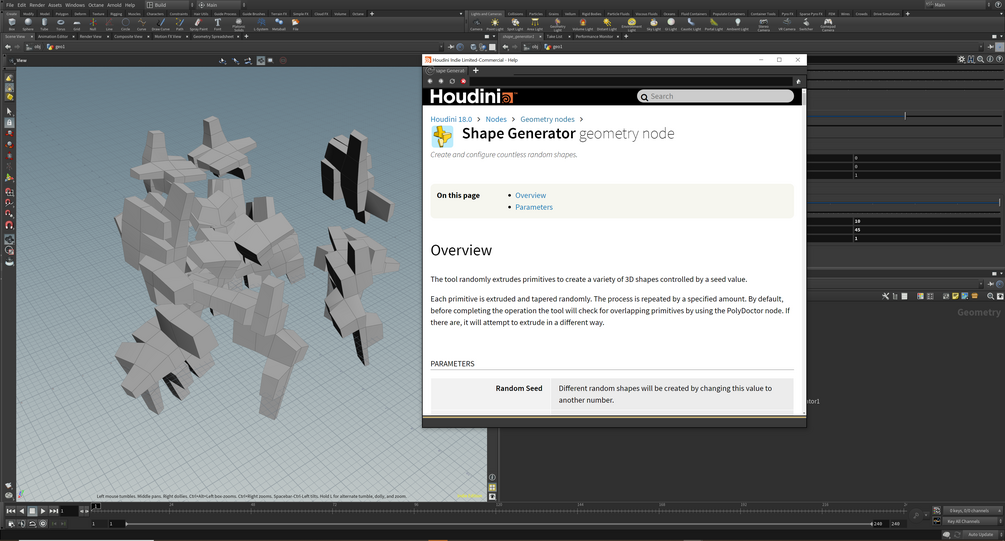This screenshot has width=1005, height=541.
Task: Choose the Spray Paint tool
Action: point(199,24)
